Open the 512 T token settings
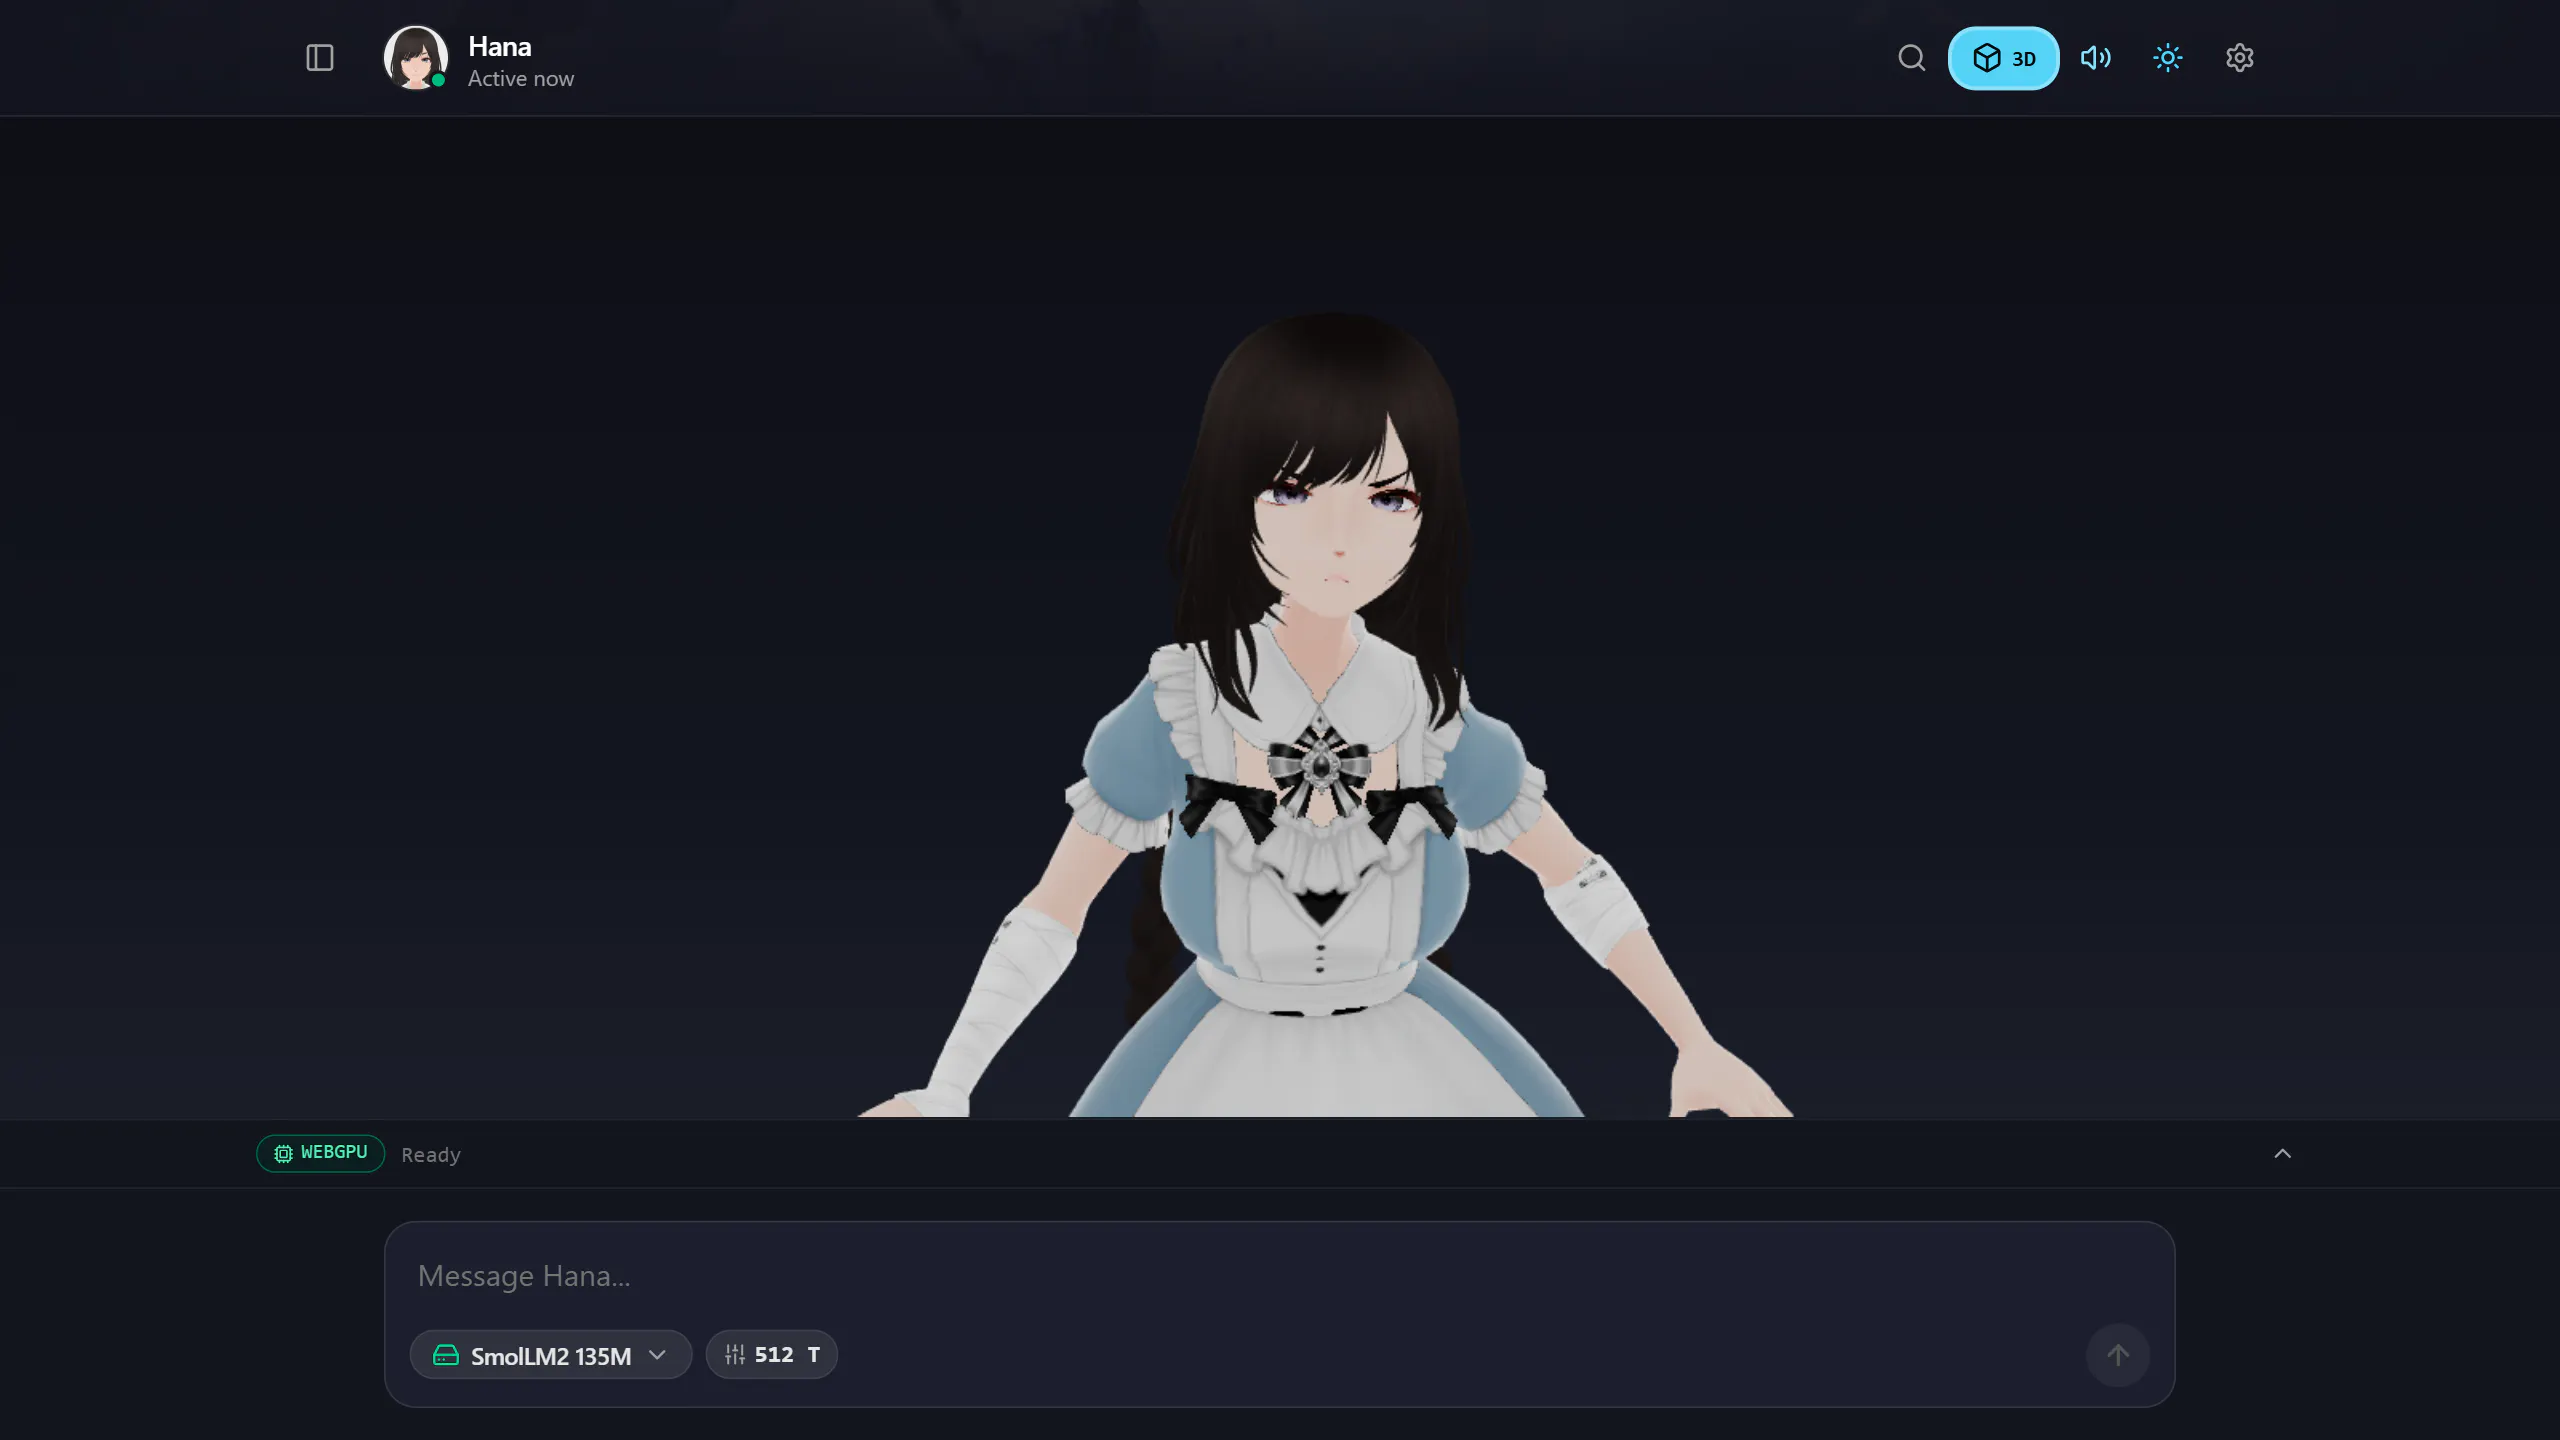Image resolution: width=2560 pixels, height=1440 pixels. [x=771, y=1355]
